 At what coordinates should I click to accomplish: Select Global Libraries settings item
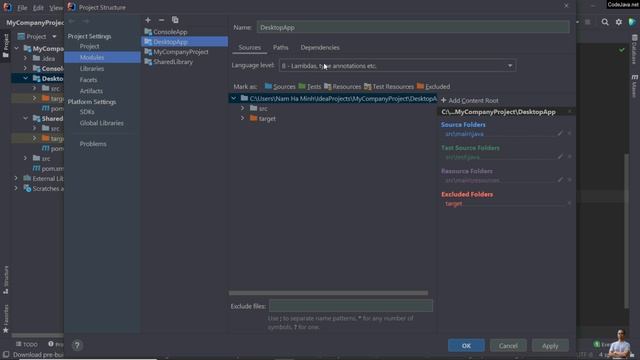[102, 123]
